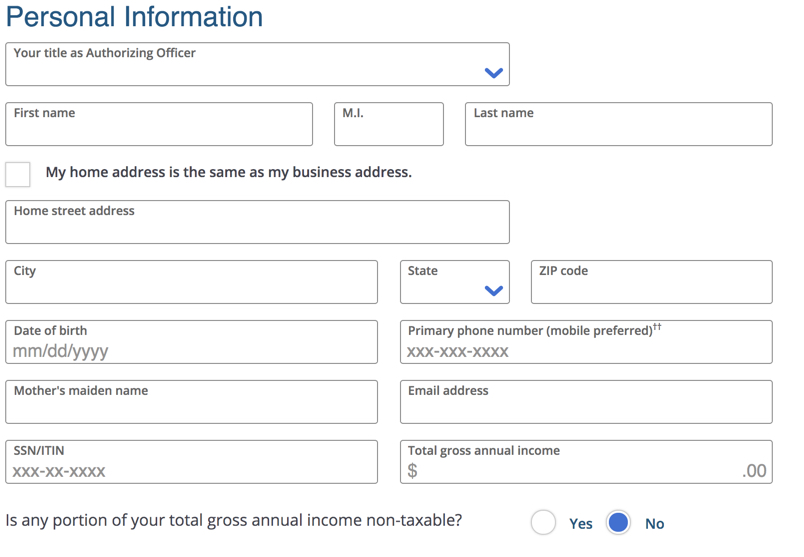This screenshot has height=557, width=804.
Task: Focus the Primary phone number field
Action: (x=586, y=342)
